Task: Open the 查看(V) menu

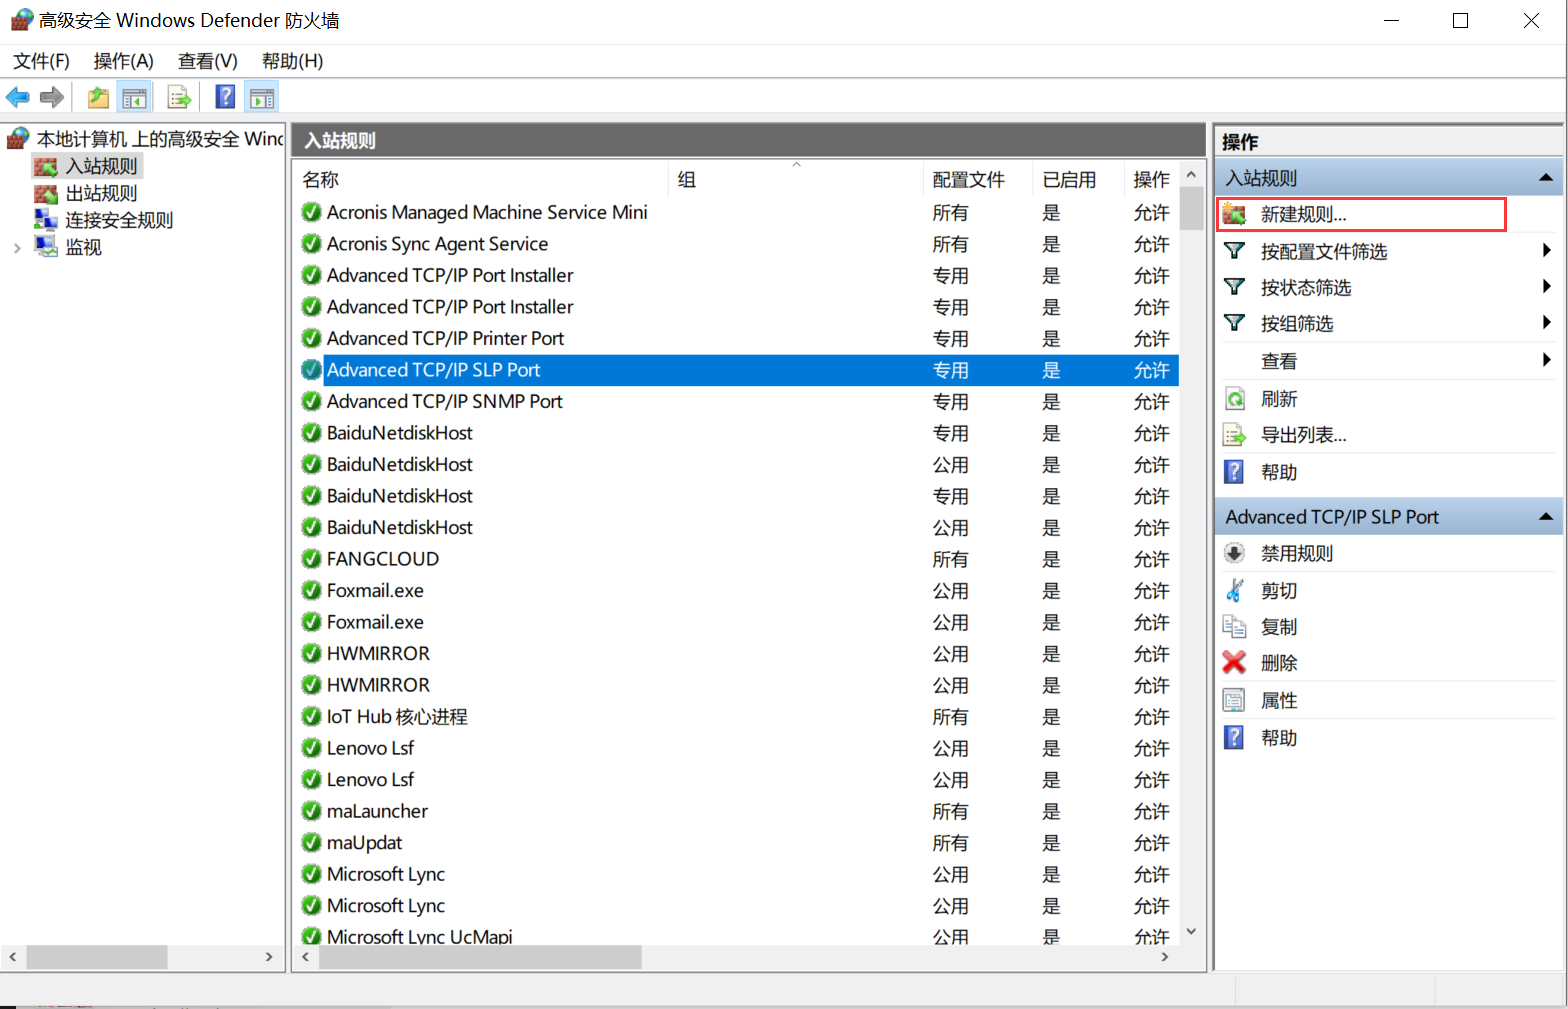Action: (207, 61)
